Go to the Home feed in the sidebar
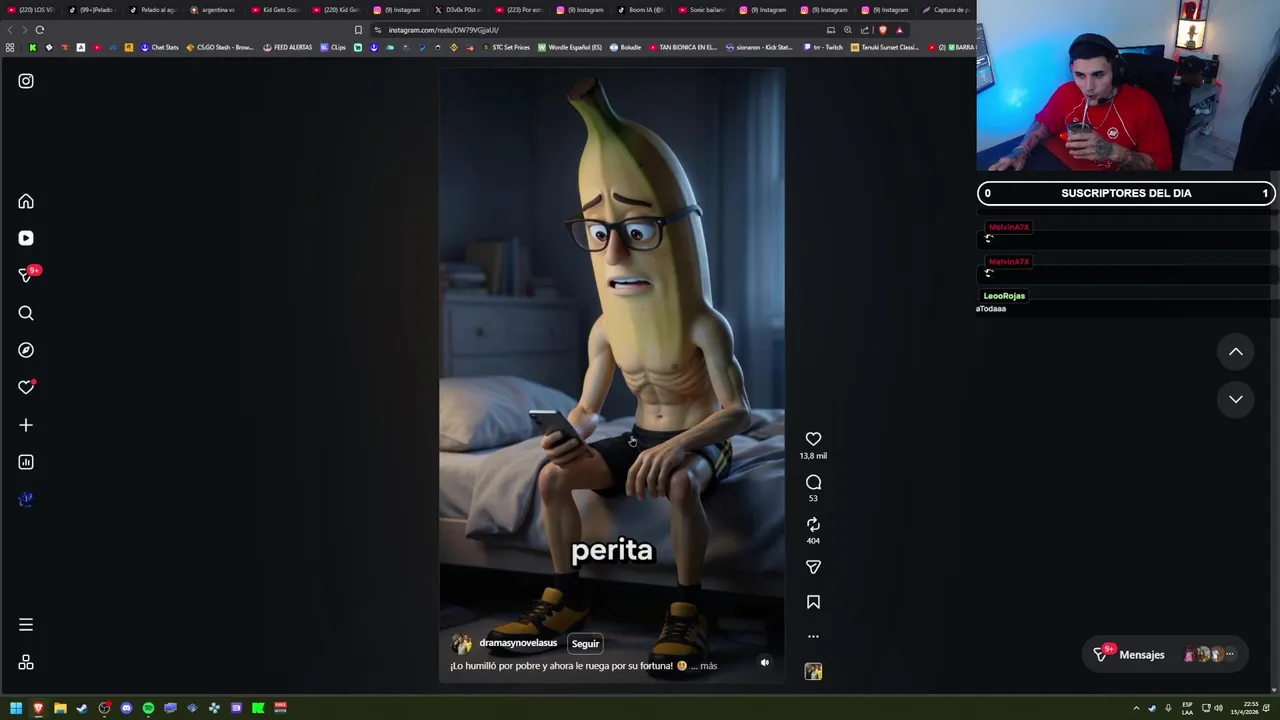1280x720 pixels. coord(26,202)
